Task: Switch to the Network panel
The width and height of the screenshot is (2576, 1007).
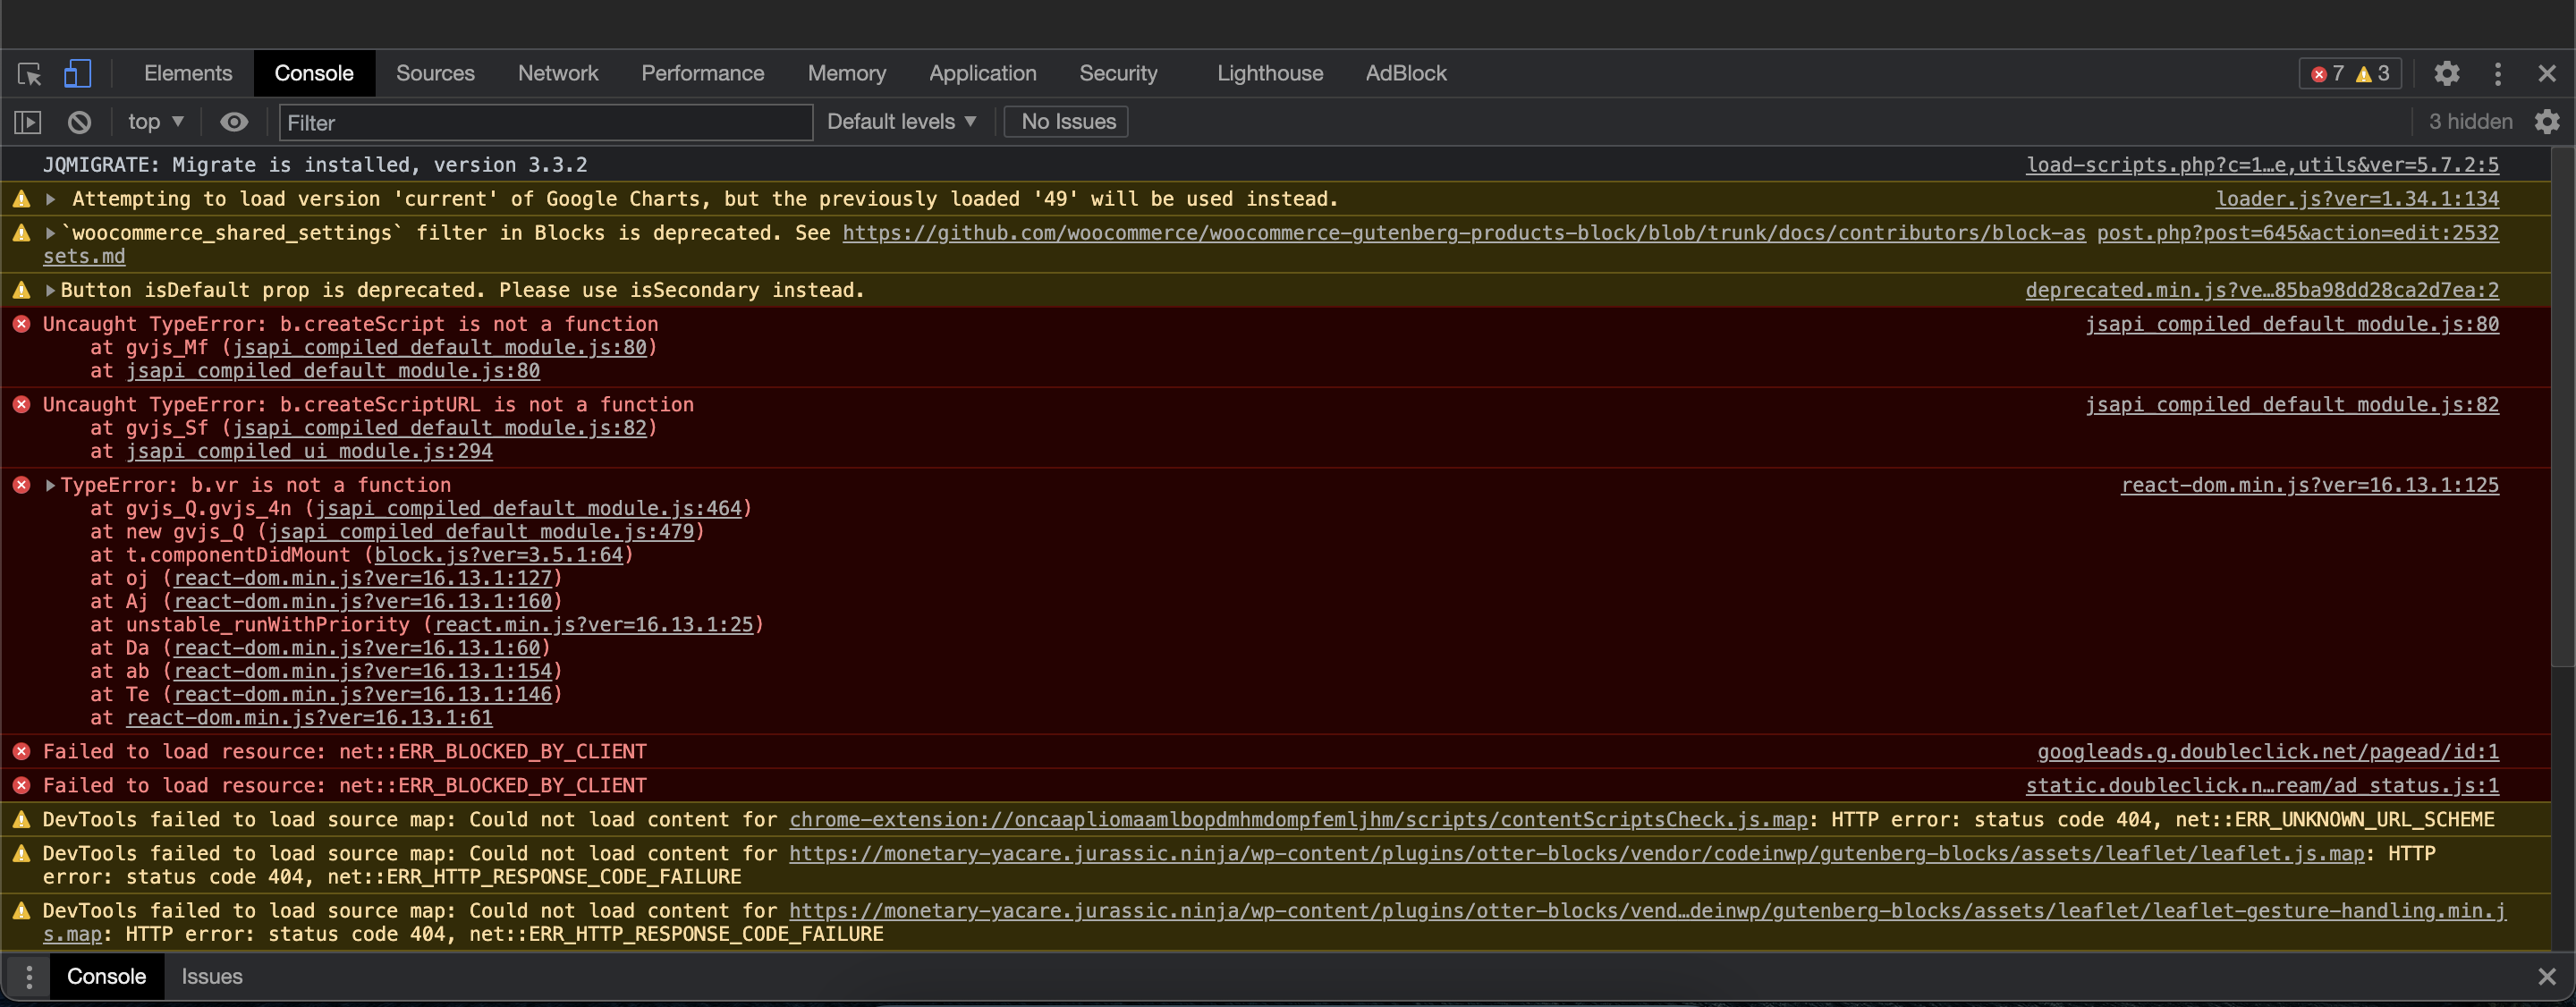Action: tap(557, 73)
